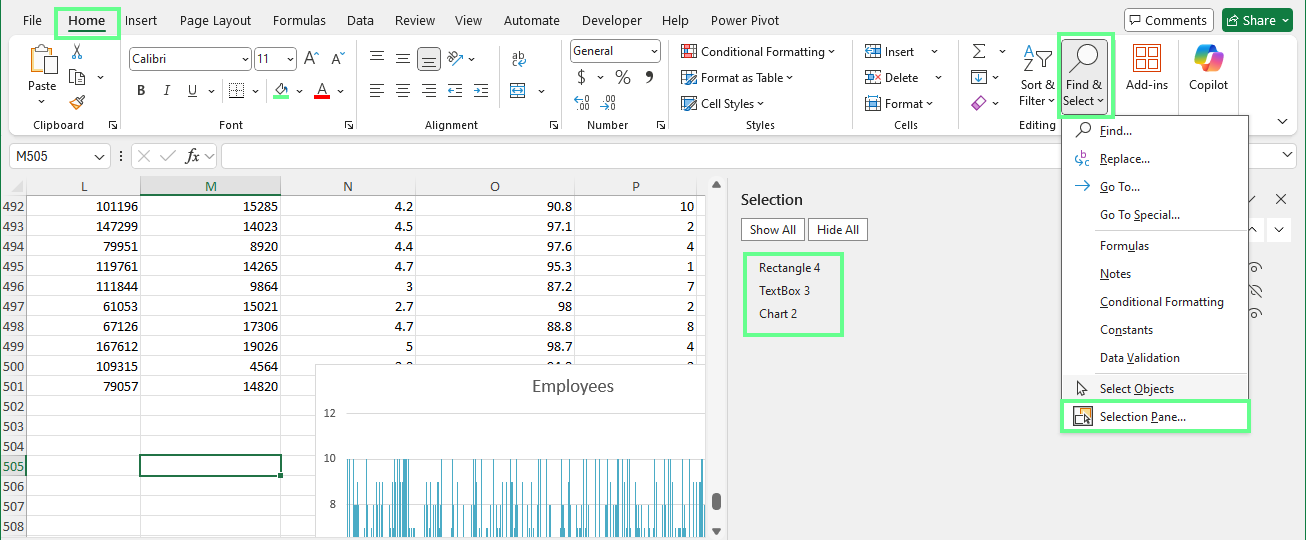1306x540 pixels.
Task: Click the Cut scissors icon
Action: (77, 52)
